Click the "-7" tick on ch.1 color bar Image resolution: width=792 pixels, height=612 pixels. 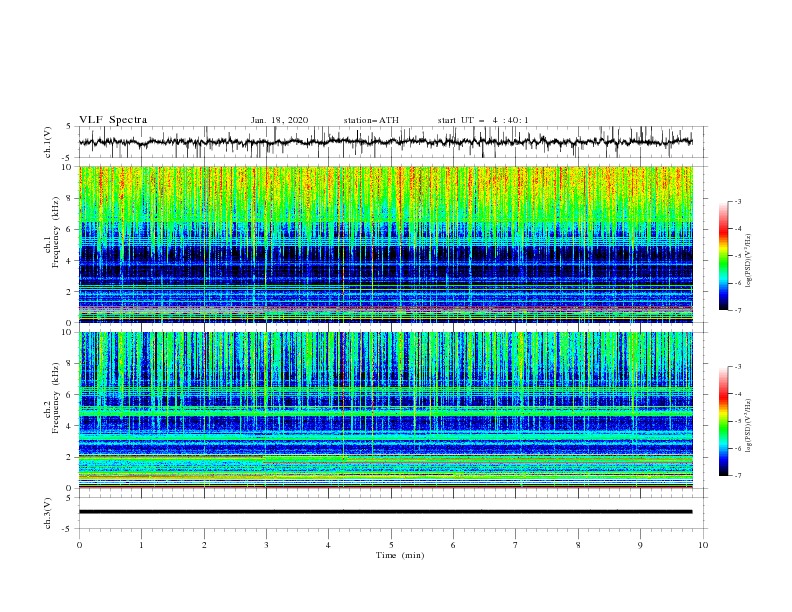(x=738, y=310)
